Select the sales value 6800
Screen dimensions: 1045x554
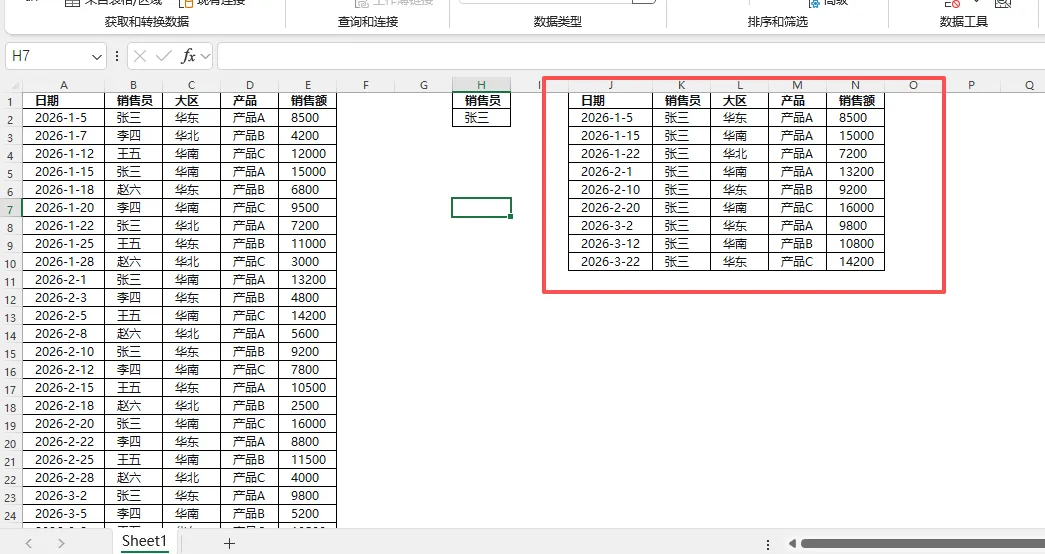coord(307,189)
